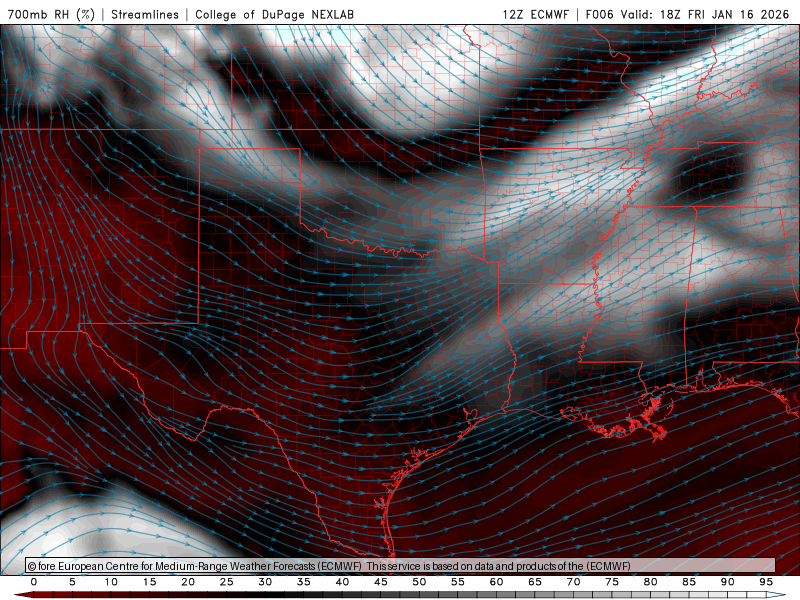Image resolution: width=800 pixels, height=600 pixels.
Task: Click the '15' colorbar scale label
Action: [x=149, y=582]
